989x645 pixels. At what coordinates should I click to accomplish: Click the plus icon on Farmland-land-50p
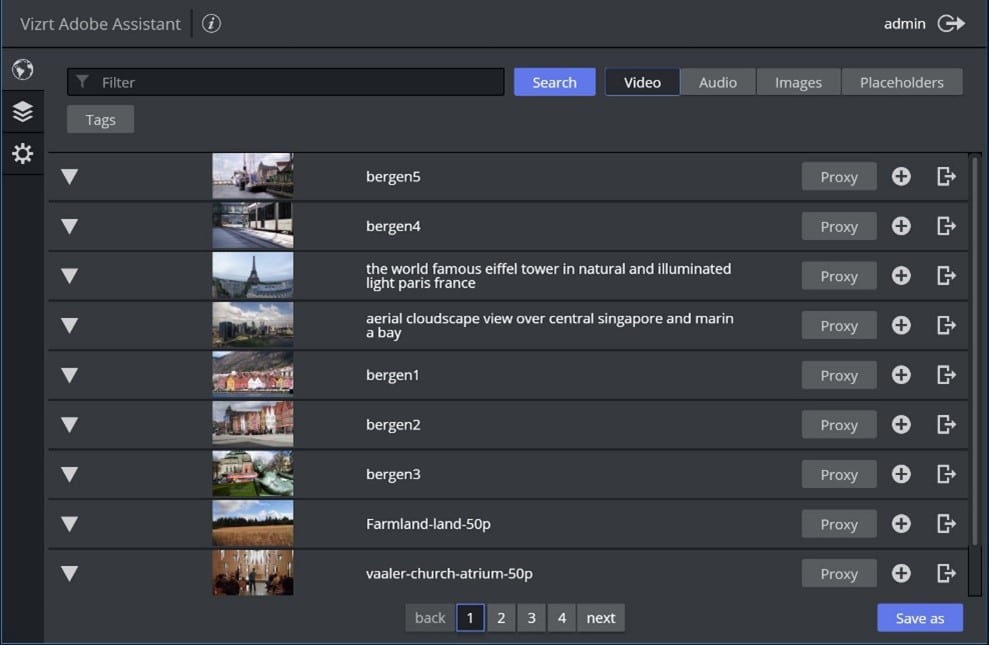tap(901, 523)
